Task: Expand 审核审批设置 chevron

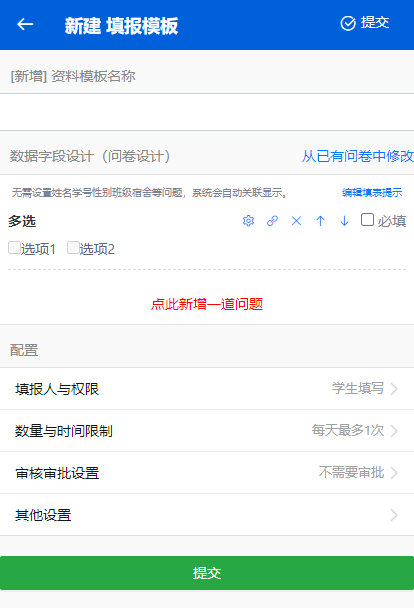Action: pos(394,473)
